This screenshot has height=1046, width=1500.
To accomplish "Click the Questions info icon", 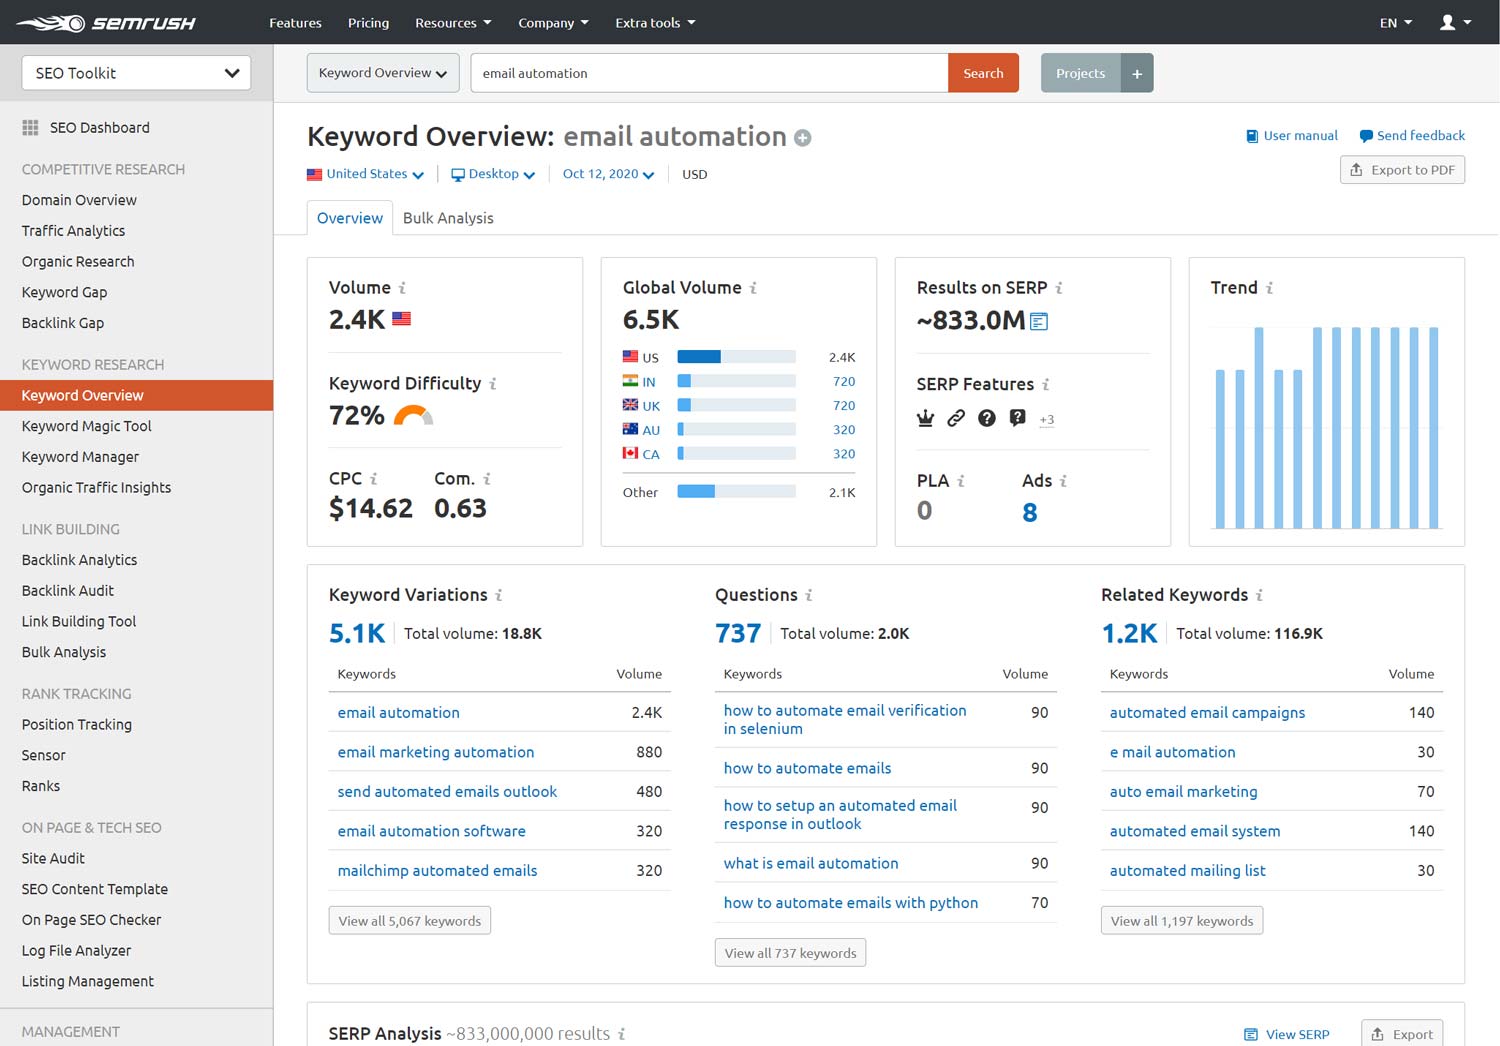I will point(808,595).
